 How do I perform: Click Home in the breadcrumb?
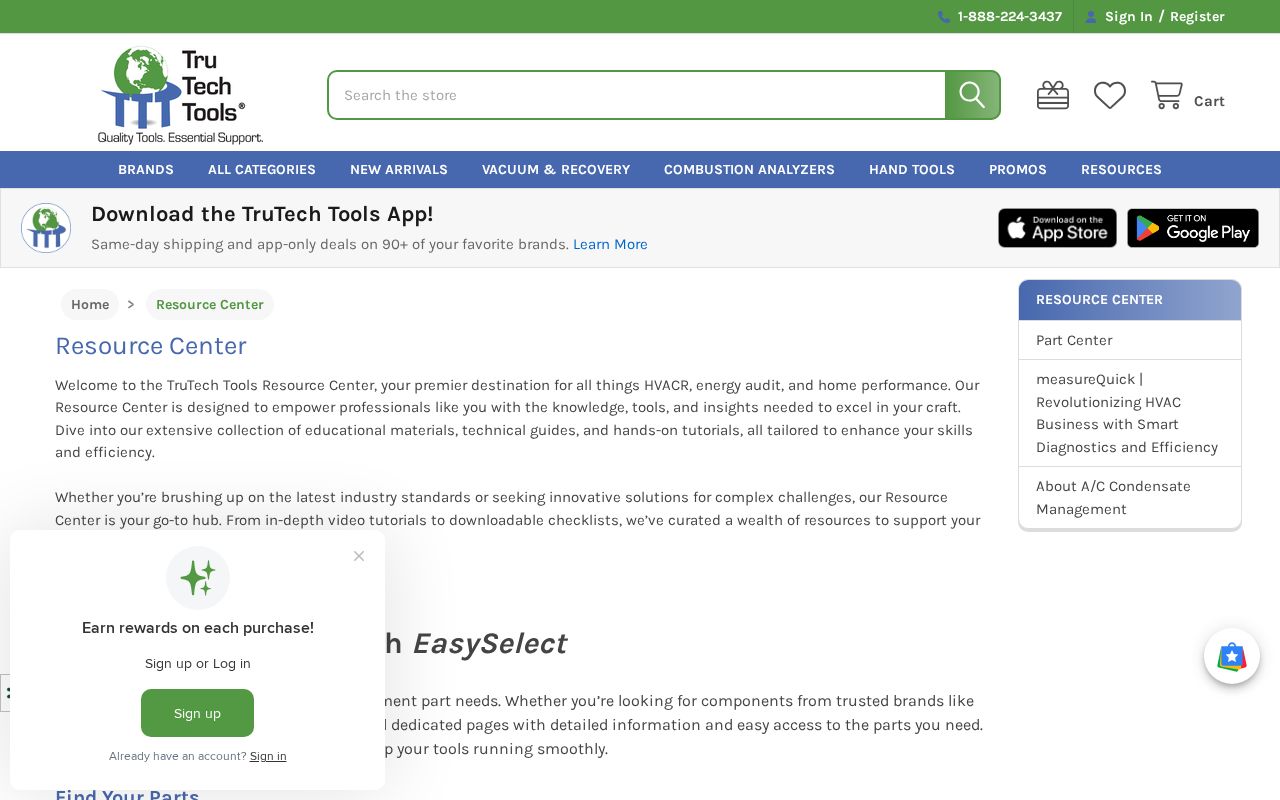[x=90, y=305]
